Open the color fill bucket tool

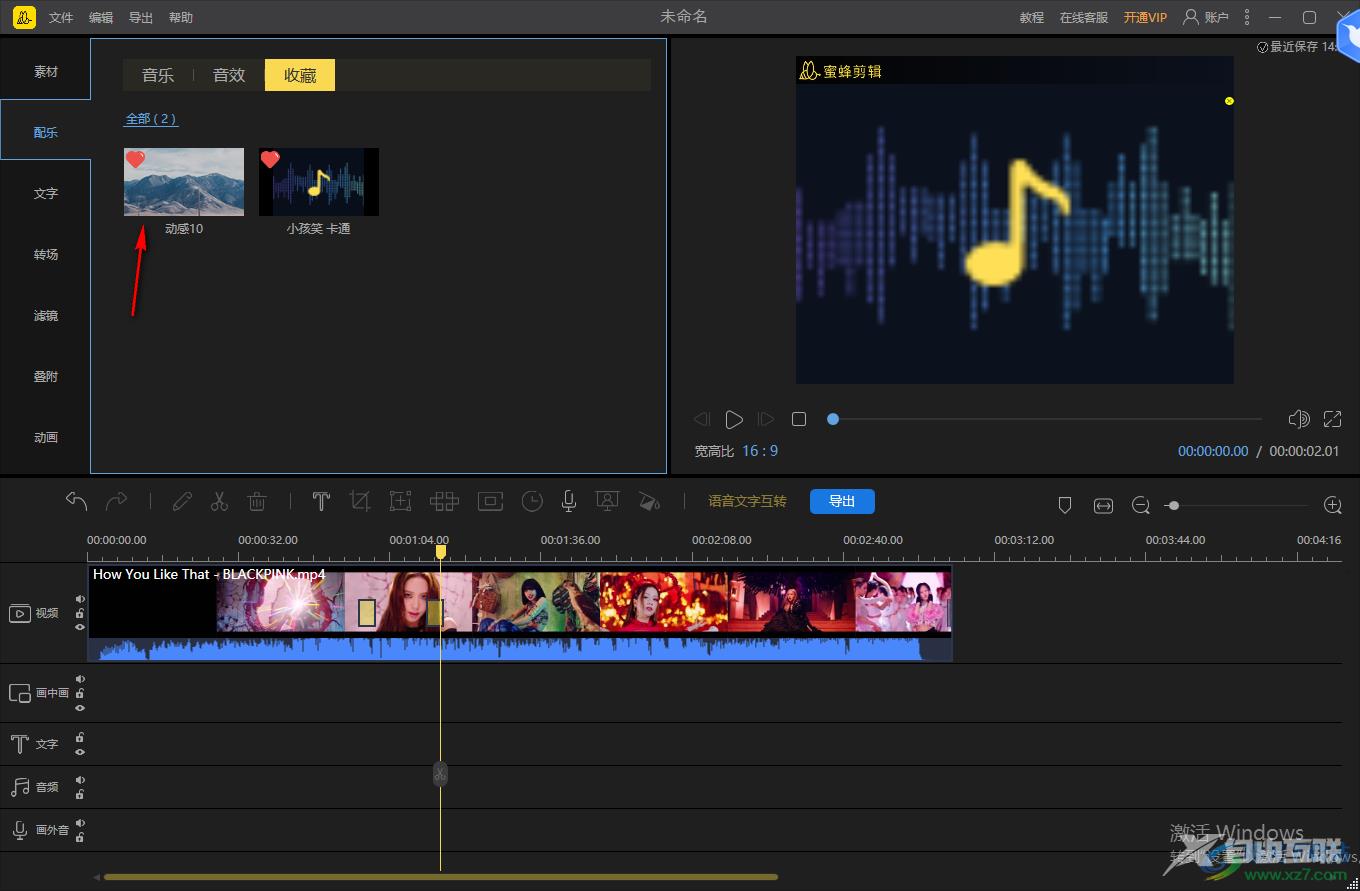tap(649, 501)
